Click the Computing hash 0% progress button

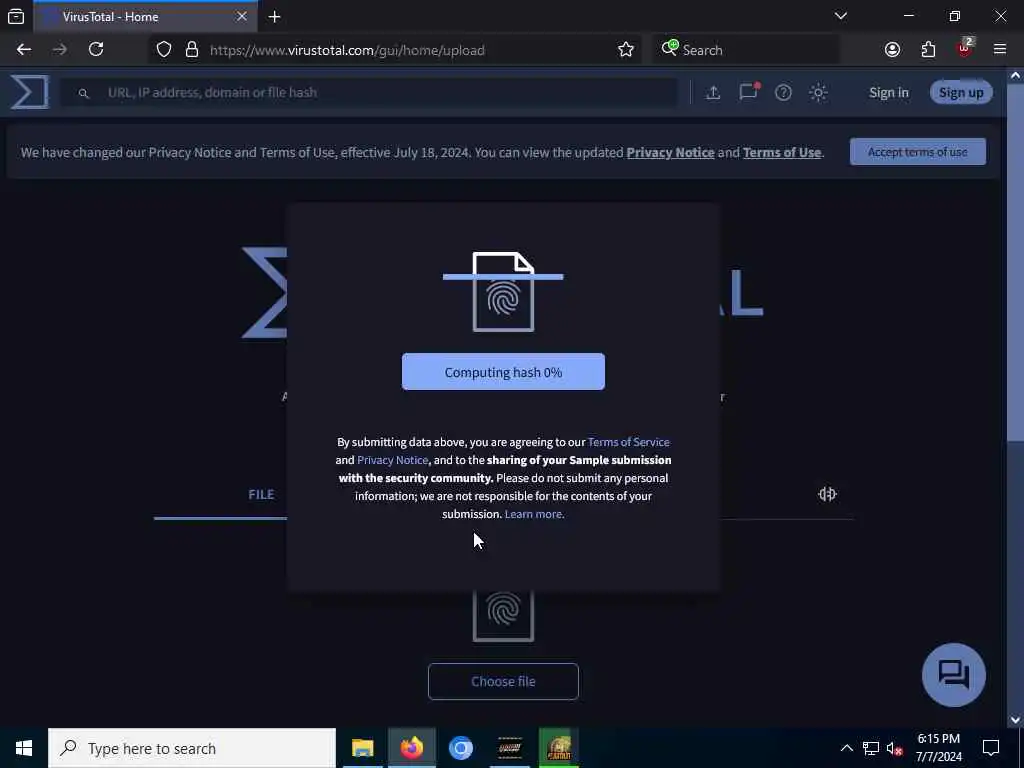click(x=503, y=372)
